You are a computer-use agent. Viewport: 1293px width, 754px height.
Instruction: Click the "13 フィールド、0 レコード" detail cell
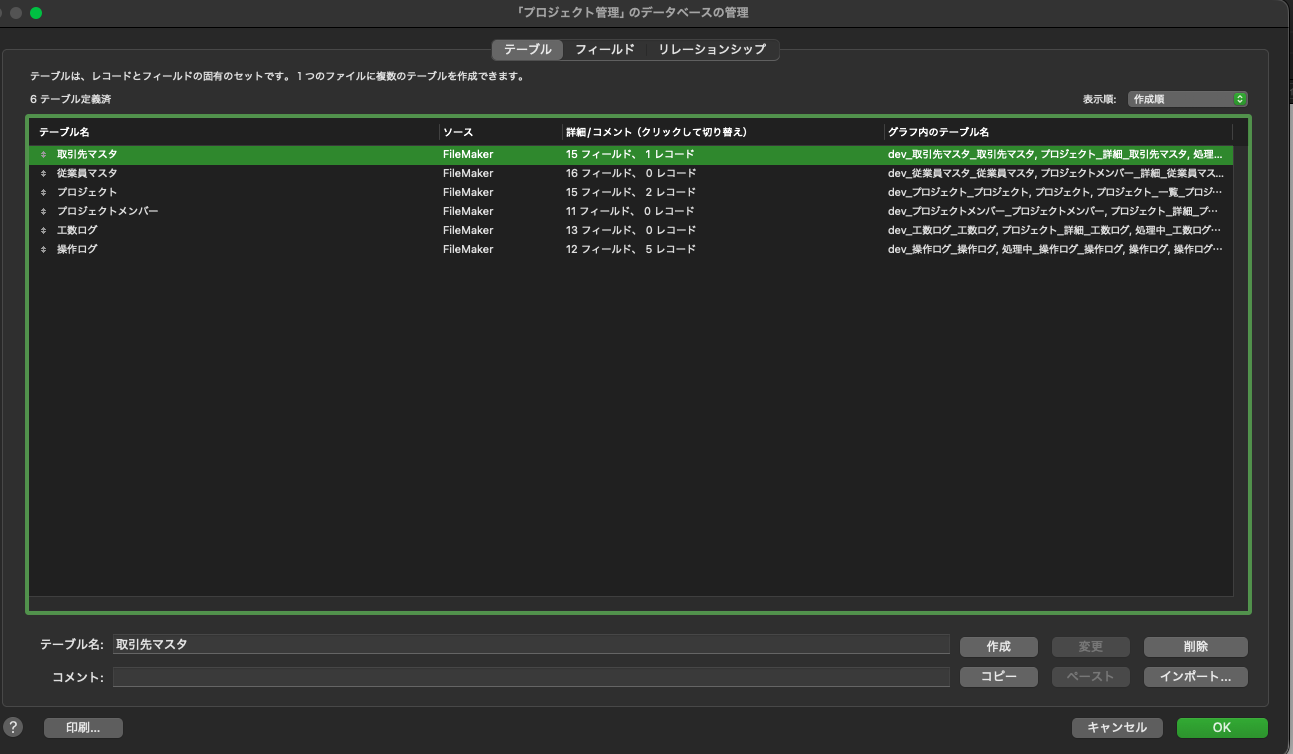click(630, 231)
